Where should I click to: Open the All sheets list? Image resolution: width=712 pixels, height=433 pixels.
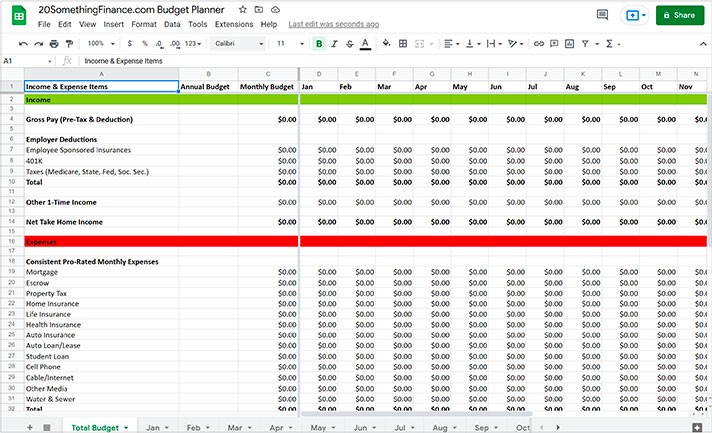click(x=47, y=428)
